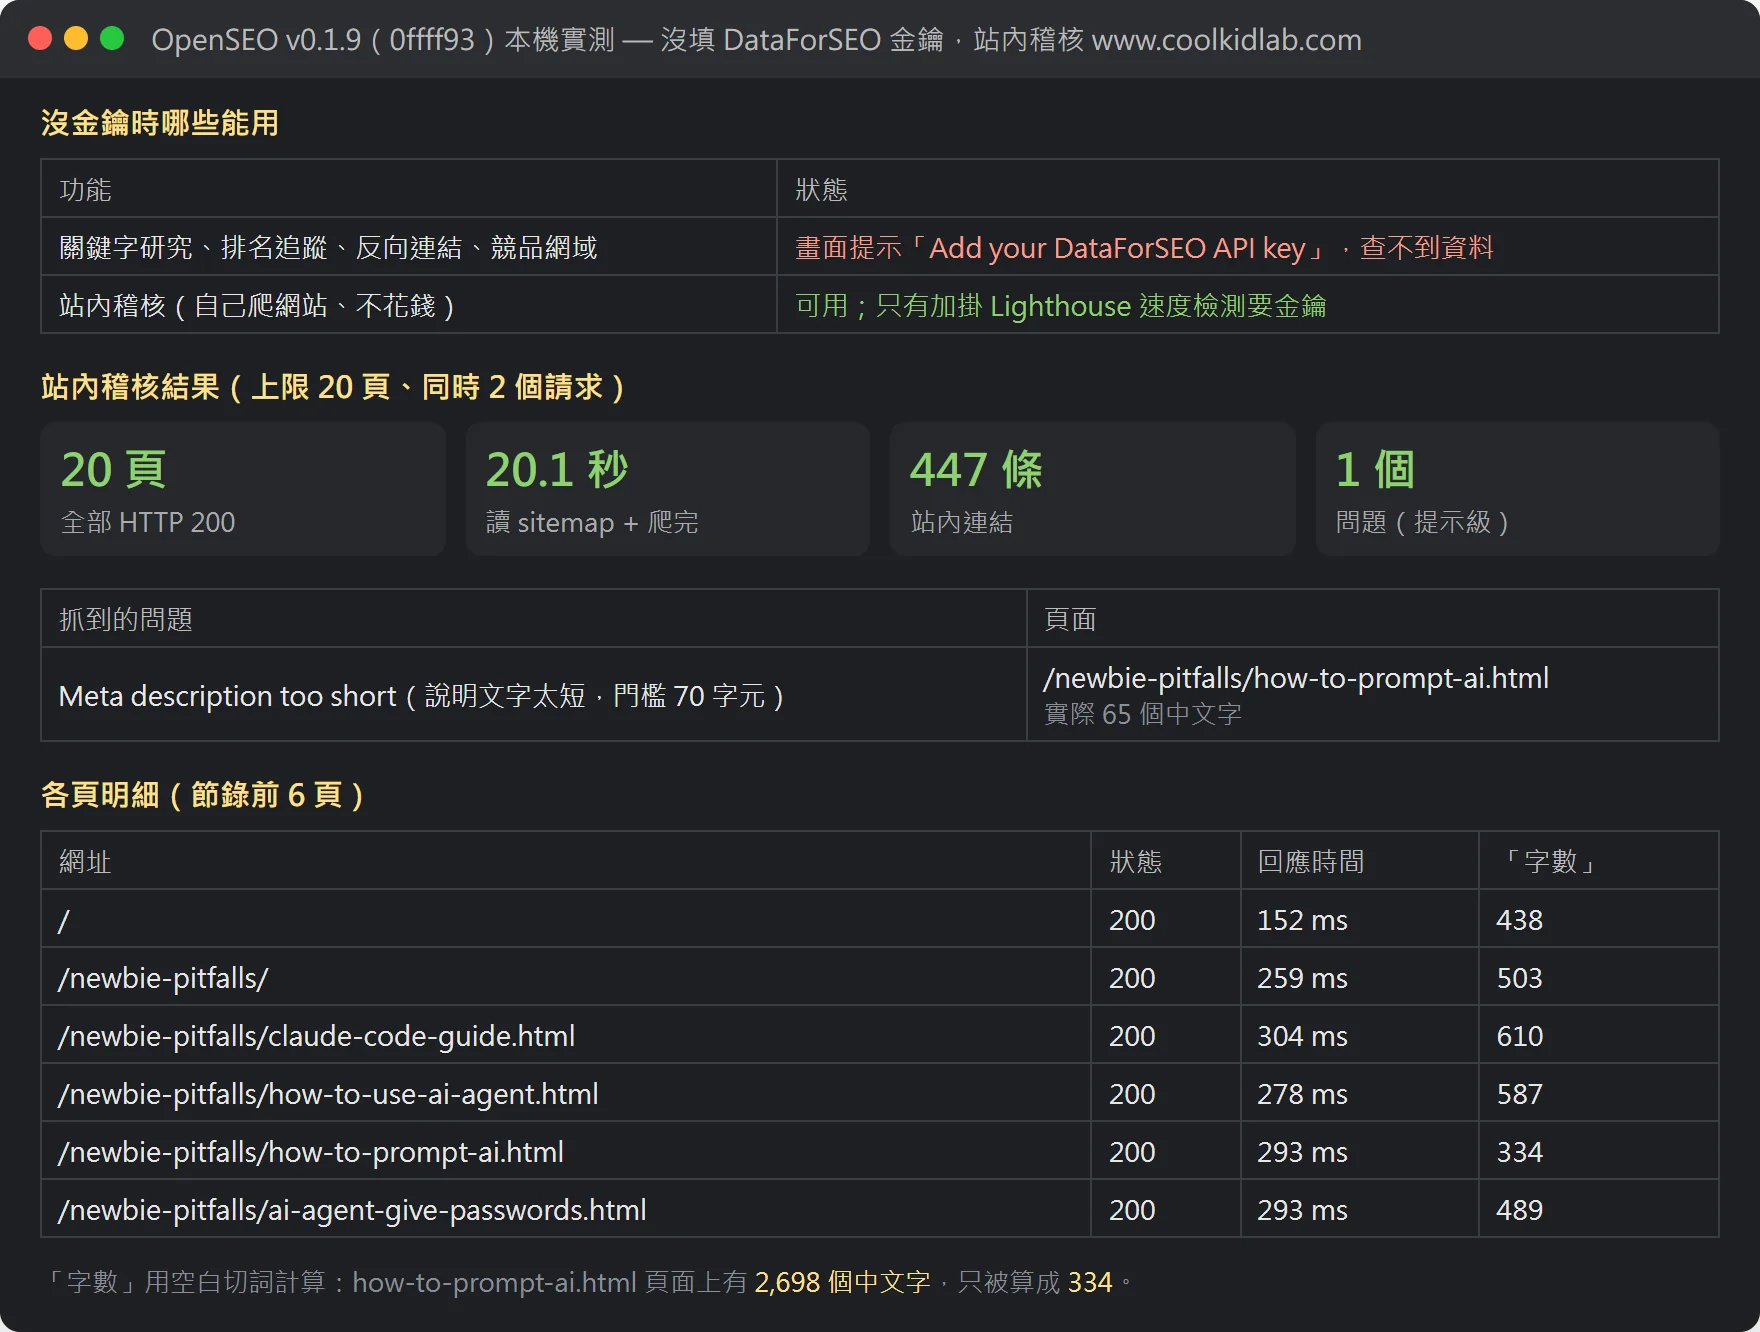1760x1332 pixels.
Task: Select the 站內稽核（自己爬網站、不花錢）cell
Action: (x=409, y=305)
